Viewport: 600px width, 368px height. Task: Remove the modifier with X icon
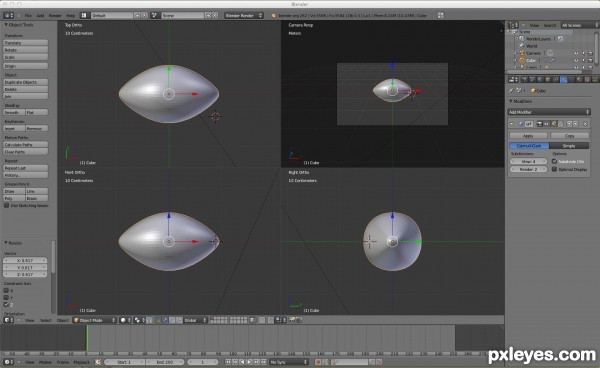(x=585, y=124)
